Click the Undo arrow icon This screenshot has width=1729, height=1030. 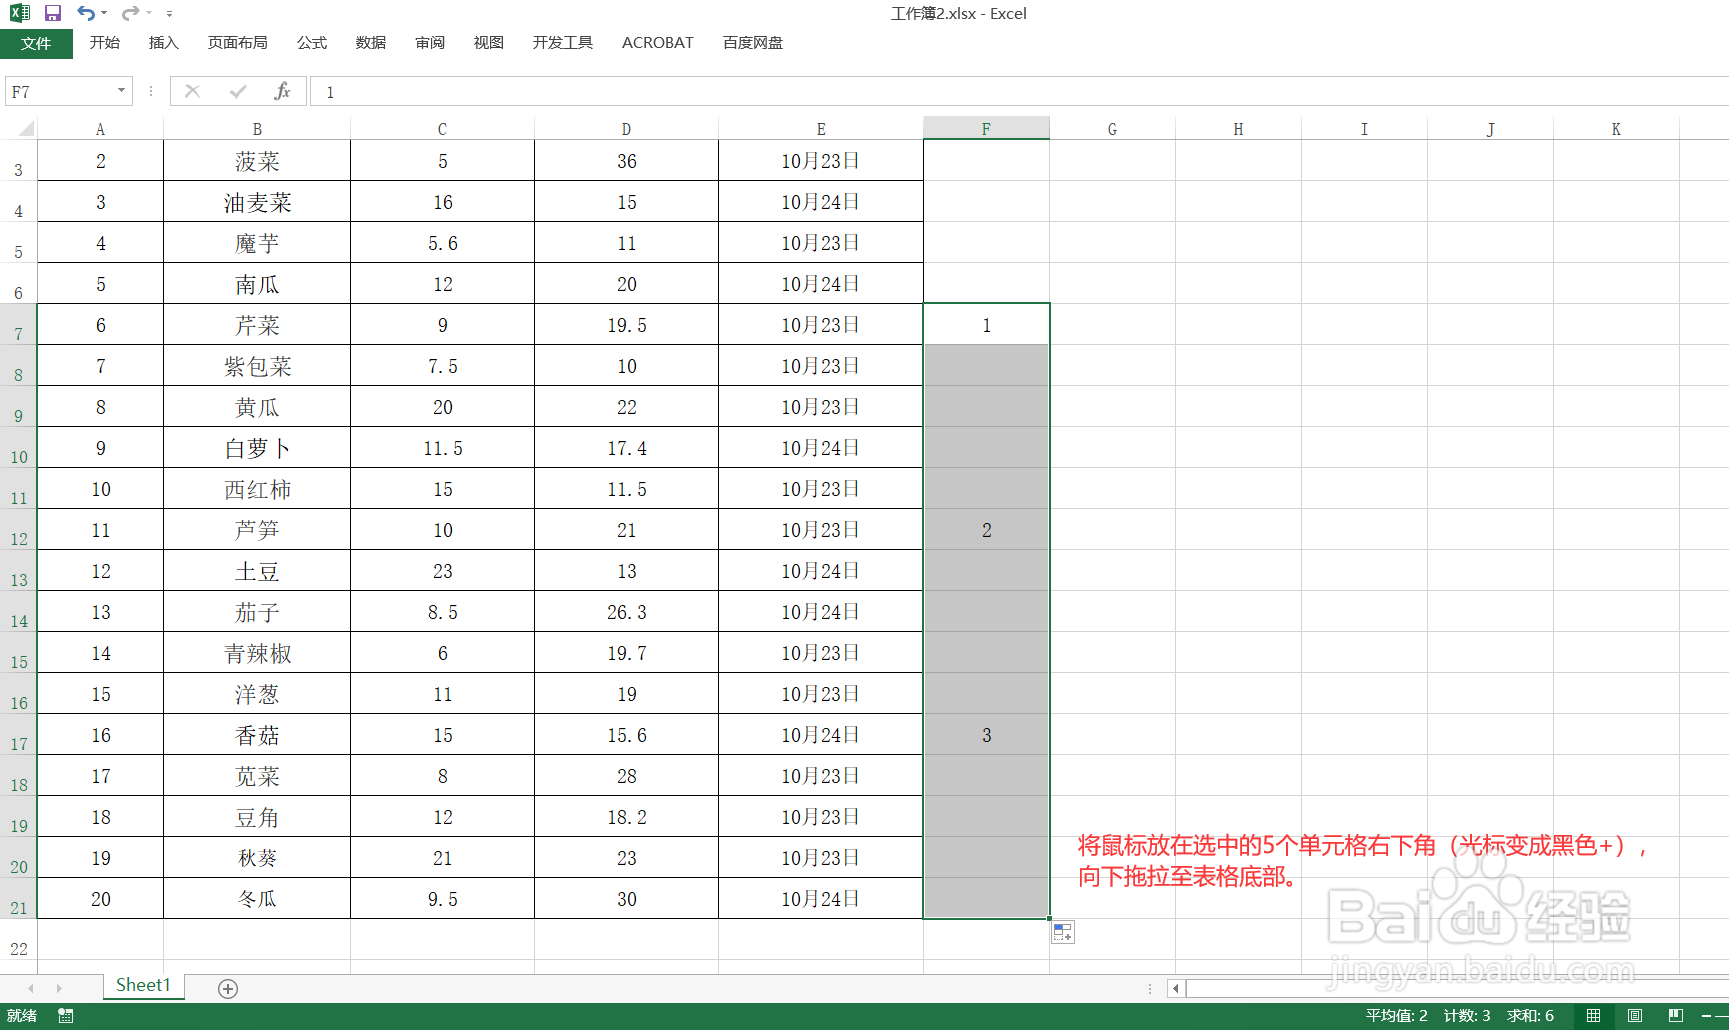click(86, 13)
